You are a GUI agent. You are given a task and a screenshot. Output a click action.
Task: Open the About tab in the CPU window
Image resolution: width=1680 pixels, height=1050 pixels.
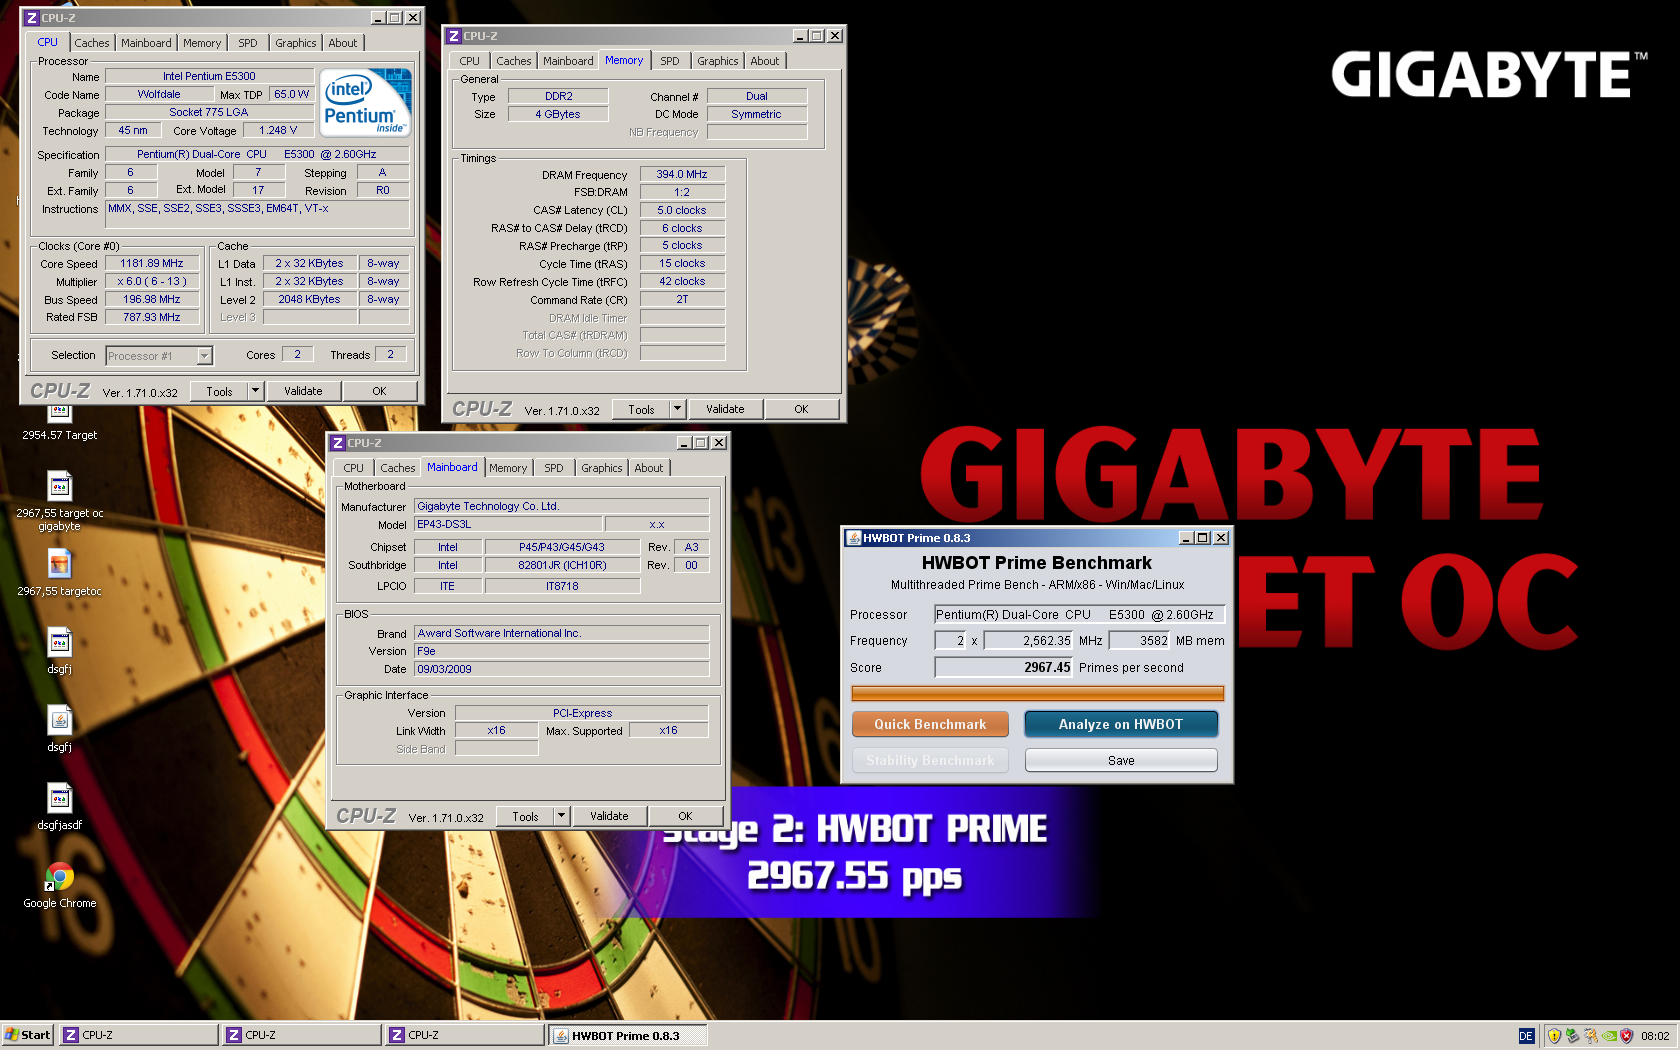click(x=343, y=43)
